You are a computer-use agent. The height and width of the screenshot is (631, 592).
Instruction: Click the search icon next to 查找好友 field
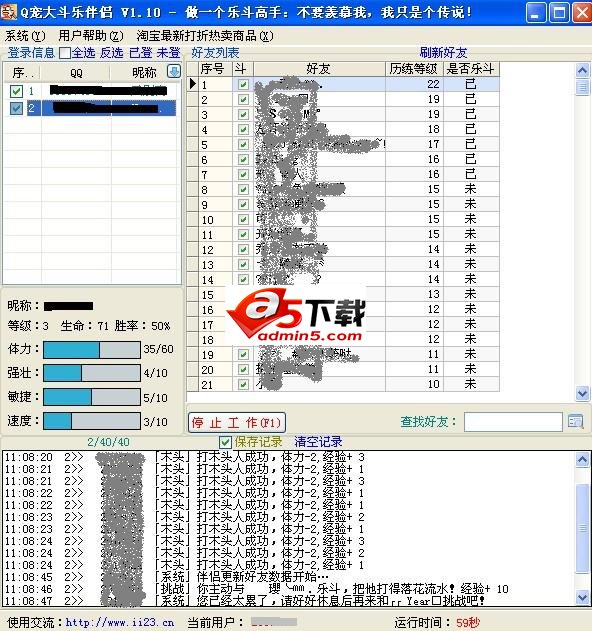[575, 422]
